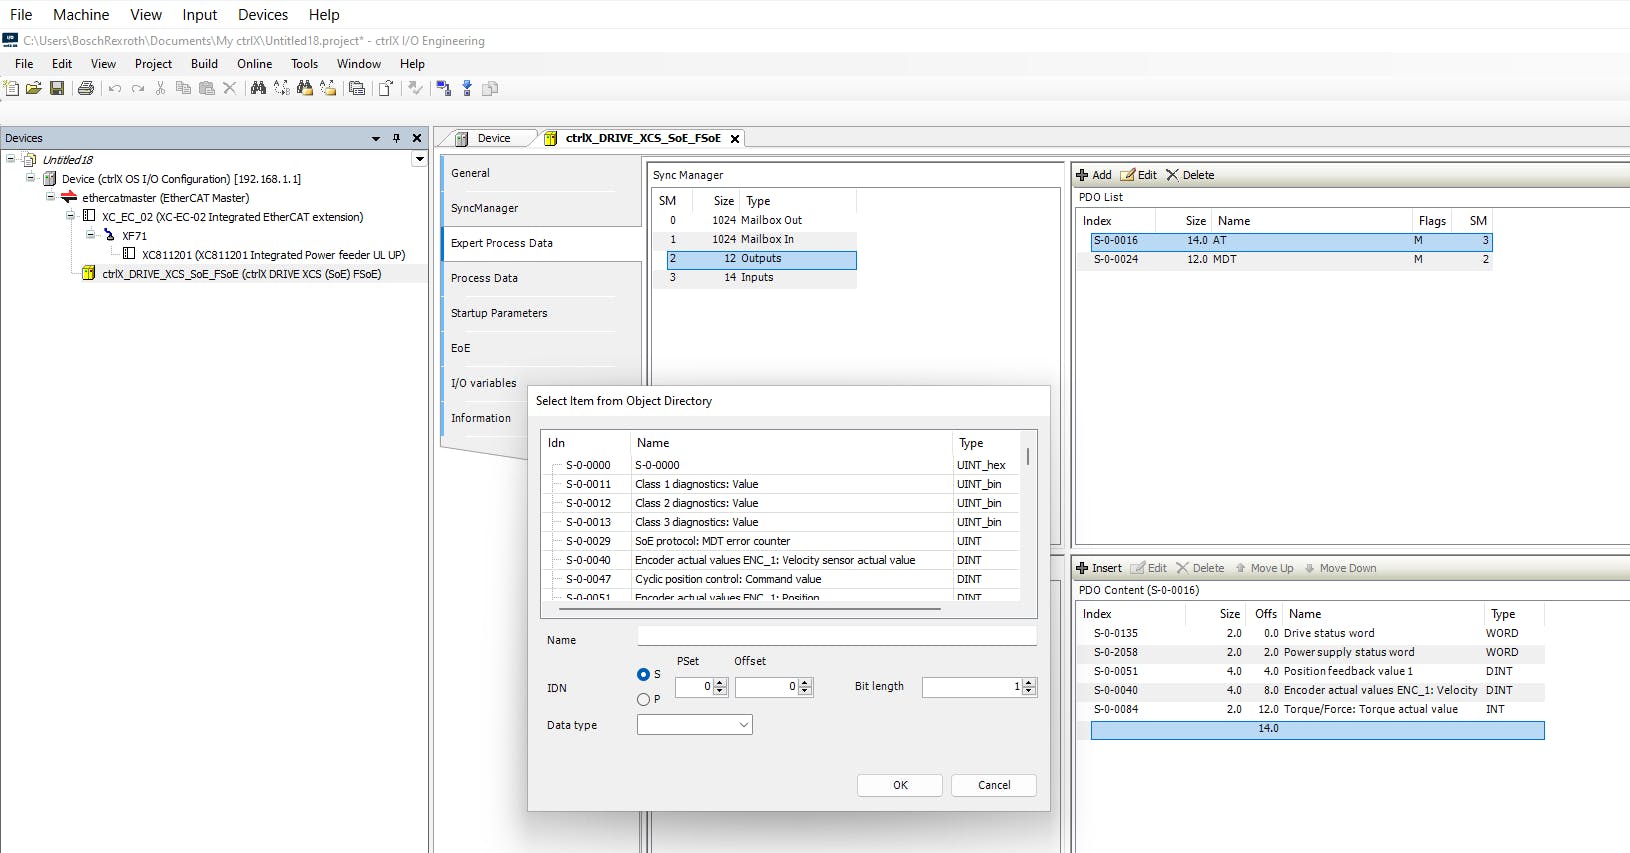Click Cancel in the Object Directory dialog

pyautogui.click(x=993, y=785)
